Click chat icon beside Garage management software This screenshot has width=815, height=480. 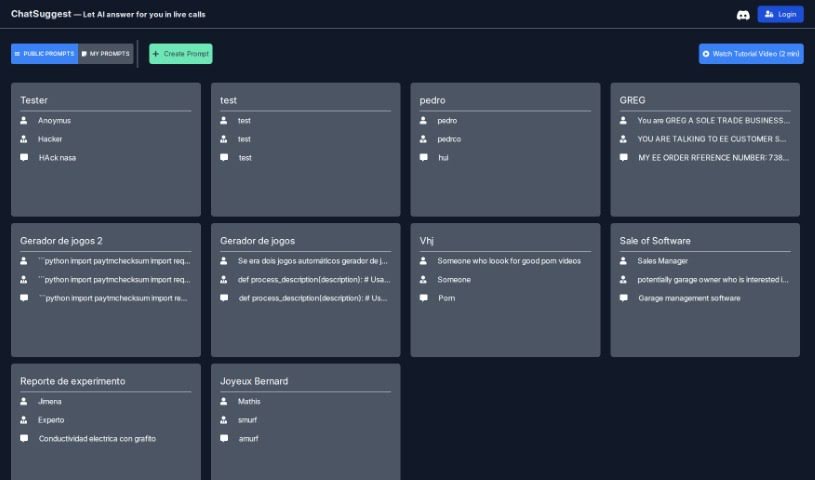click(x=624, y=298)
